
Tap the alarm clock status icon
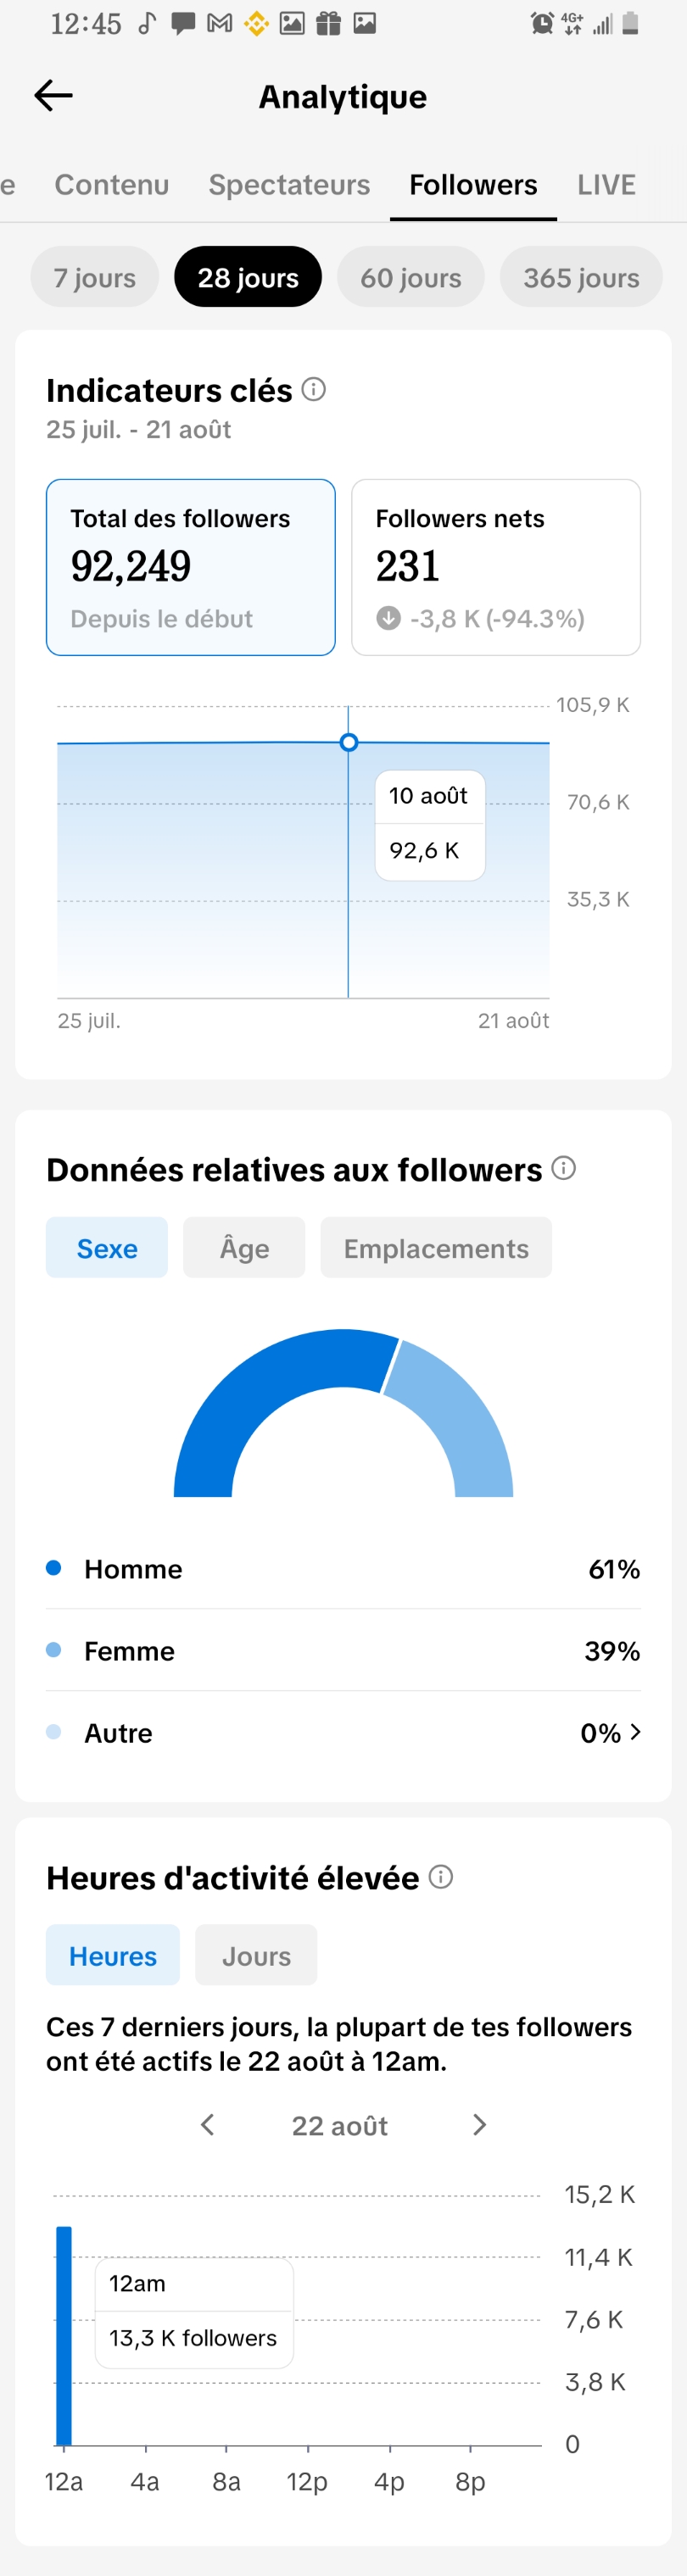[541, 23]
